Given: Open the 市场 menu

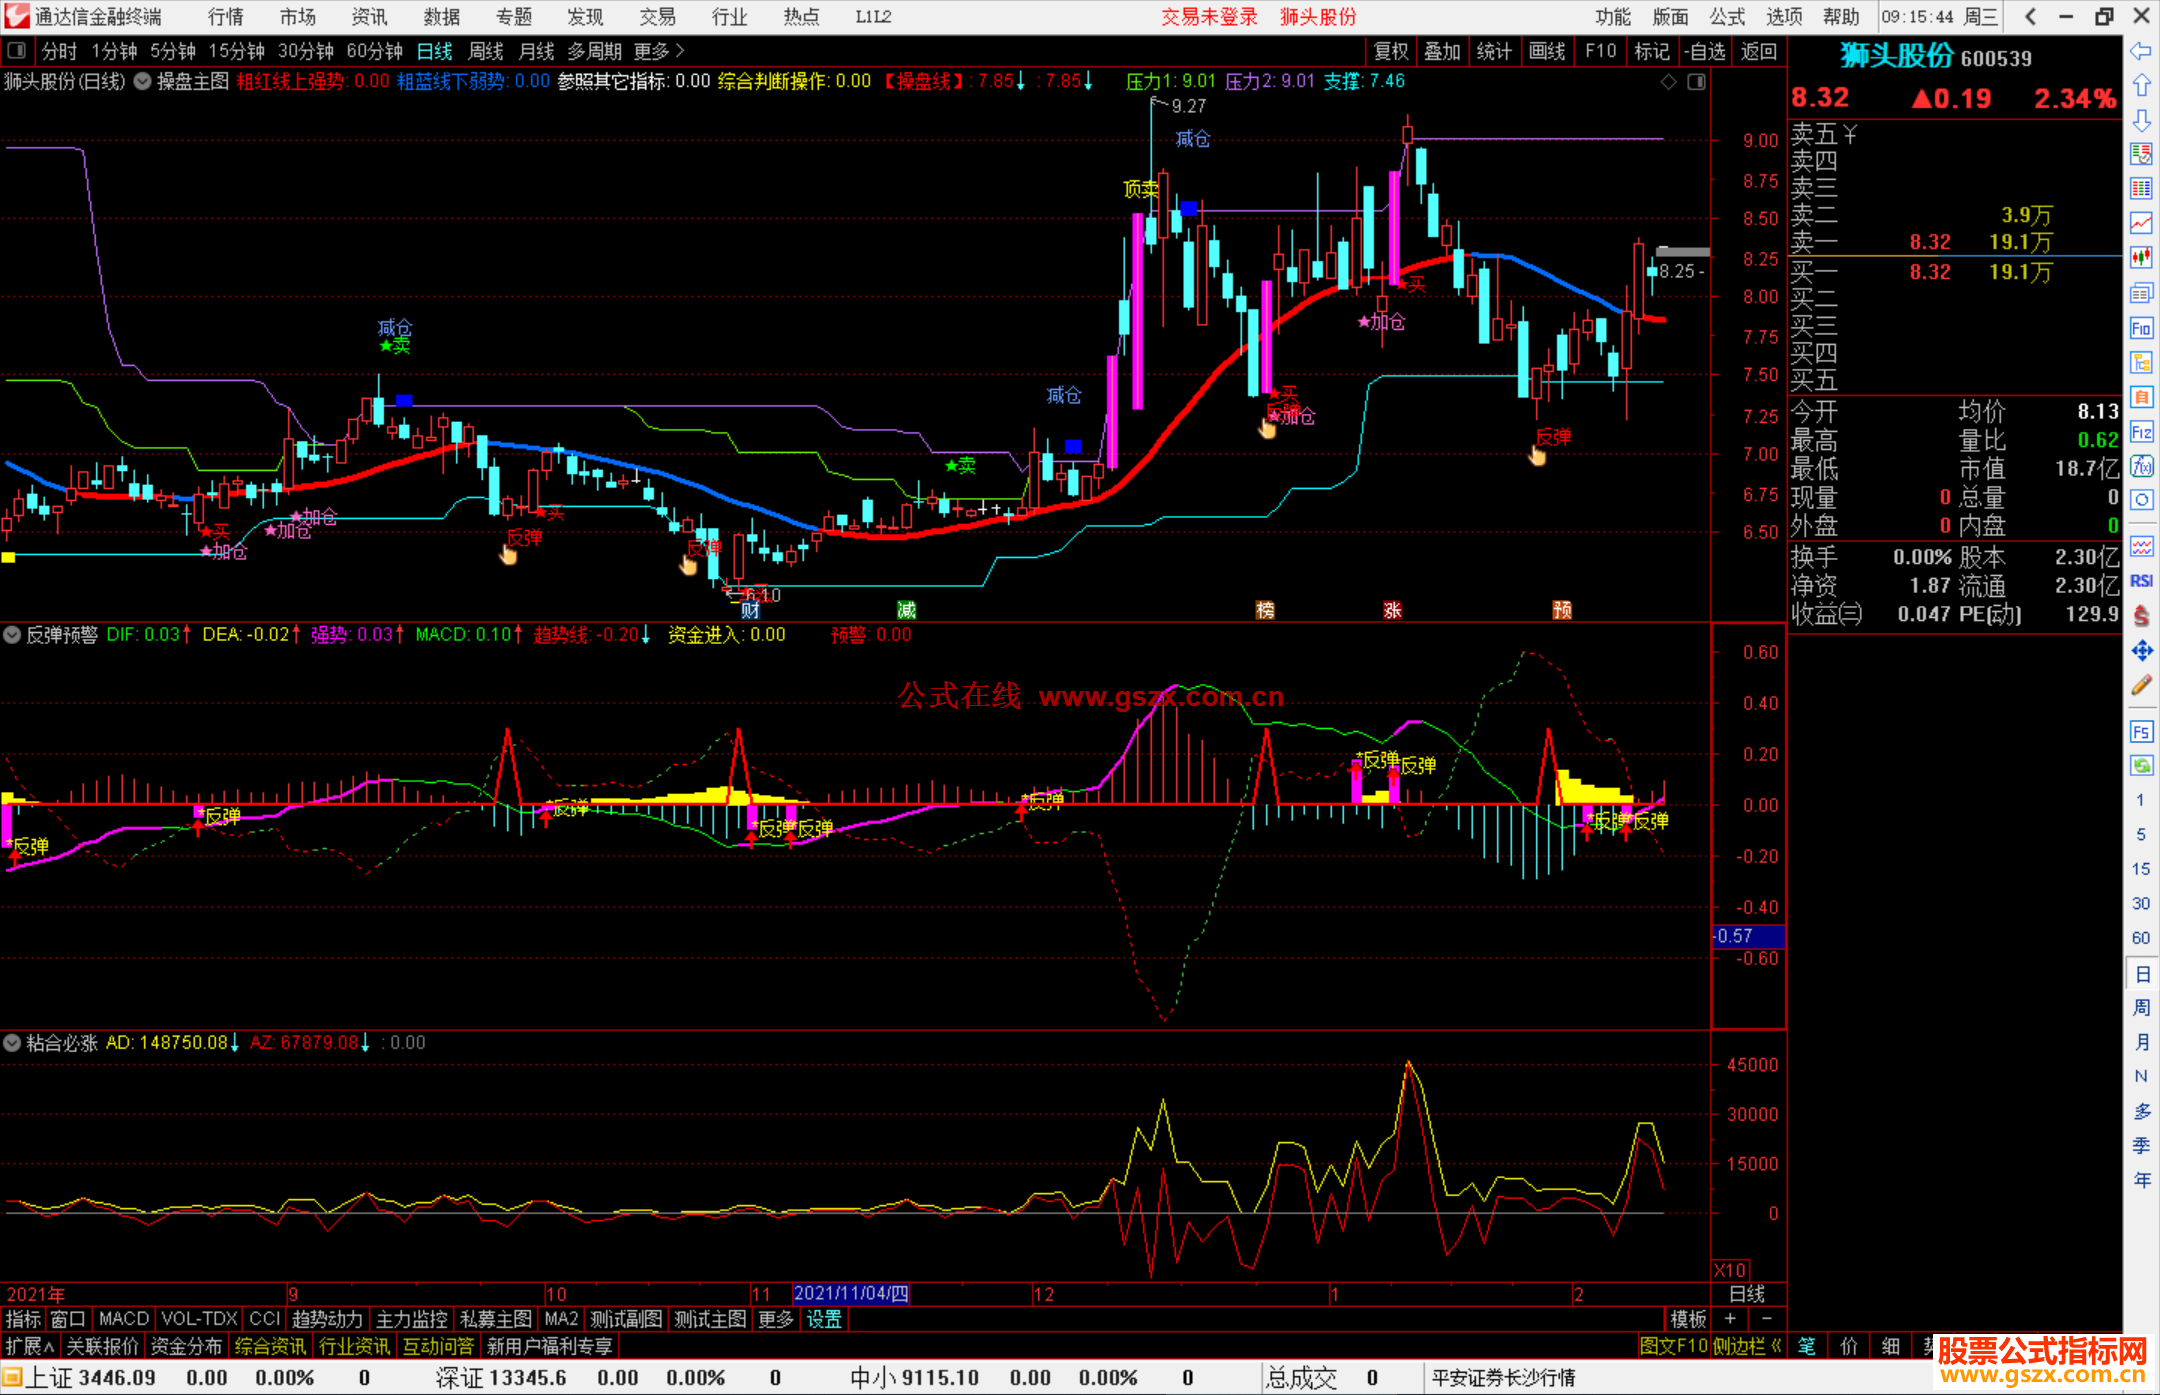Looking at the screenshot, I should coord(297,17).
